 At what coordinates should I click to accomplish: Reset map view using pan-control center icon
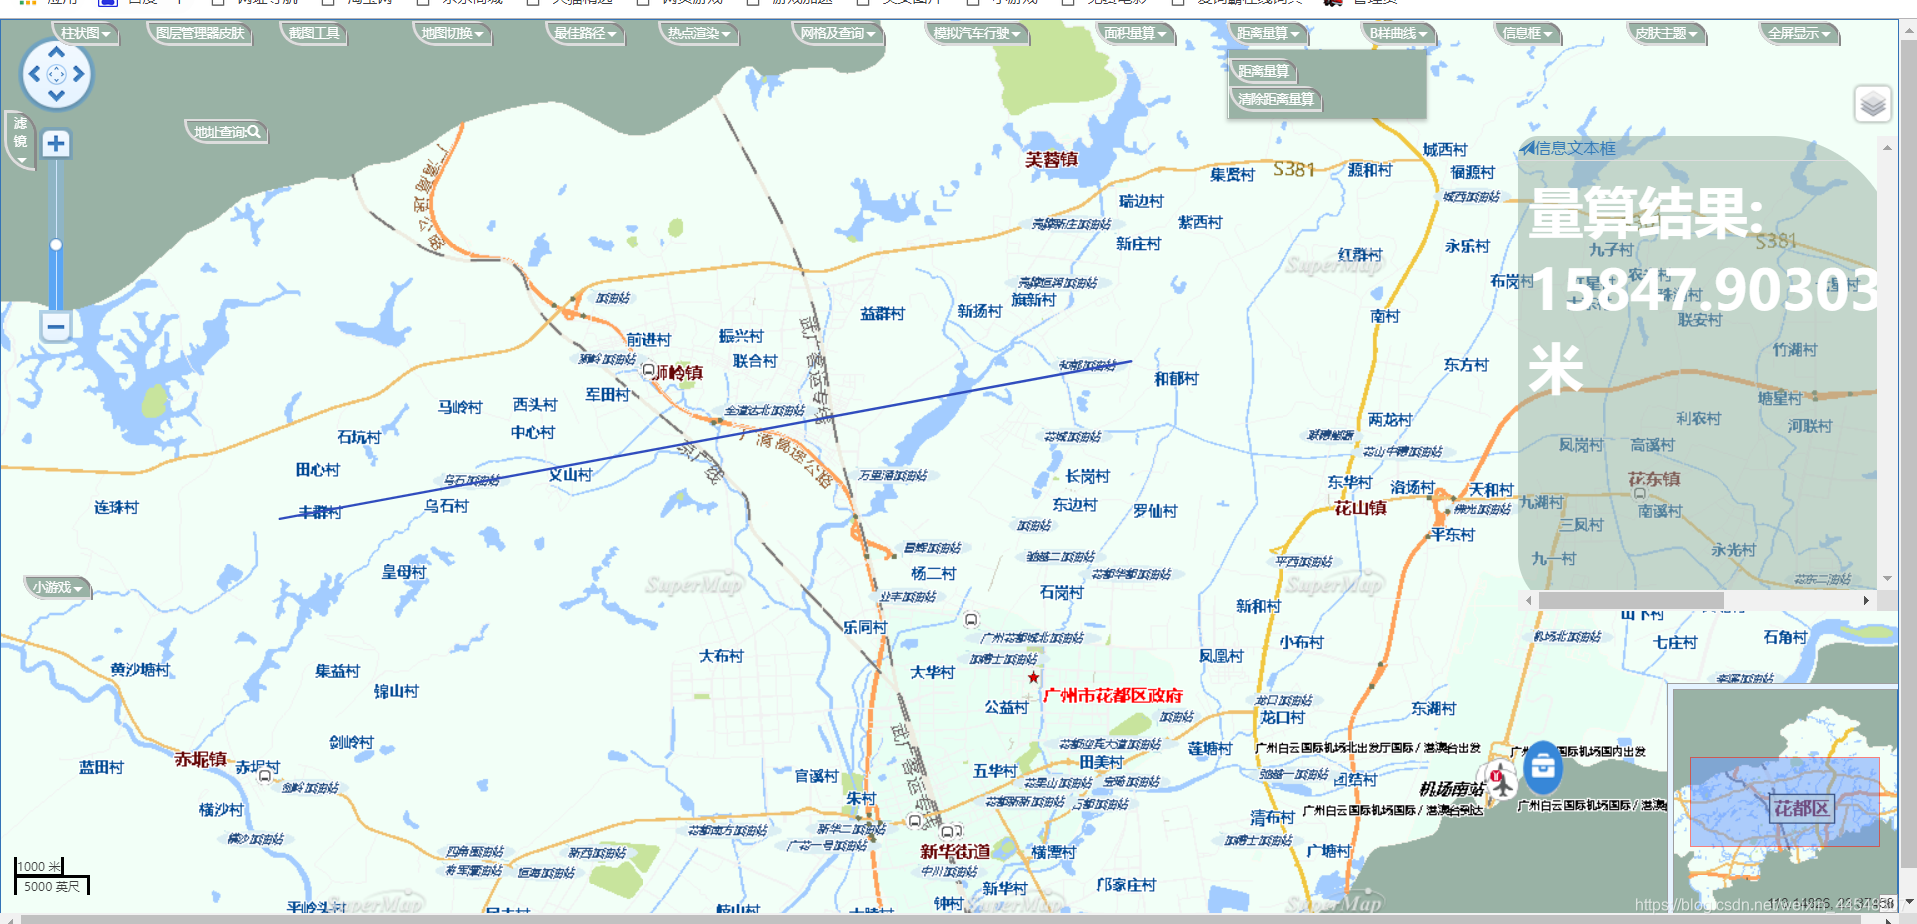tap(56, 74)
